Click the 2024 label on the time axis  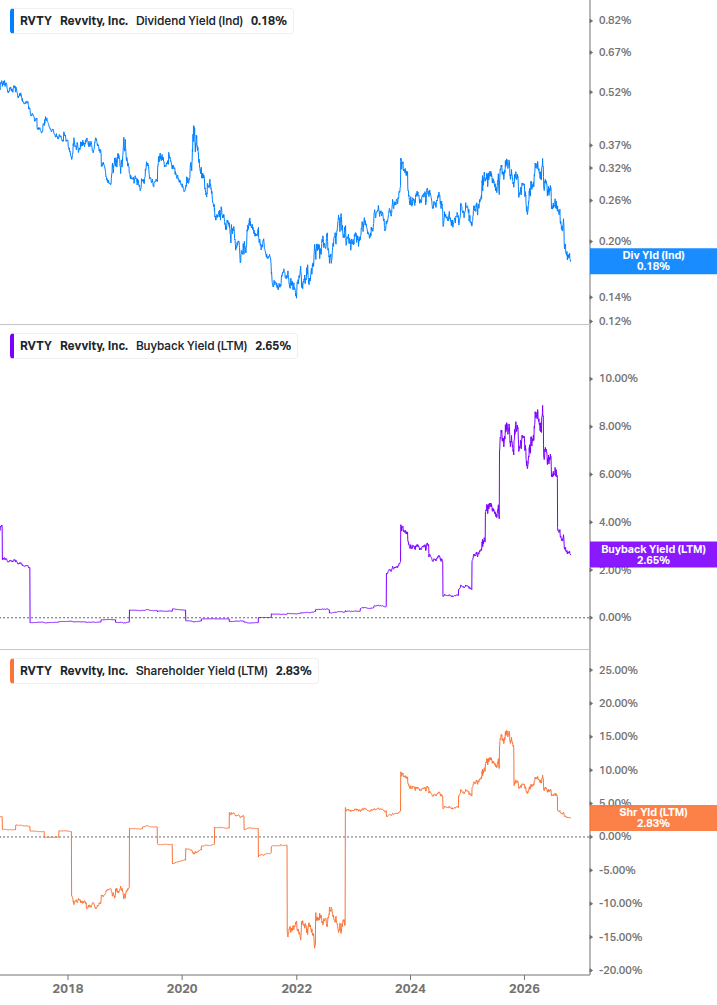[x=411, y=988]
